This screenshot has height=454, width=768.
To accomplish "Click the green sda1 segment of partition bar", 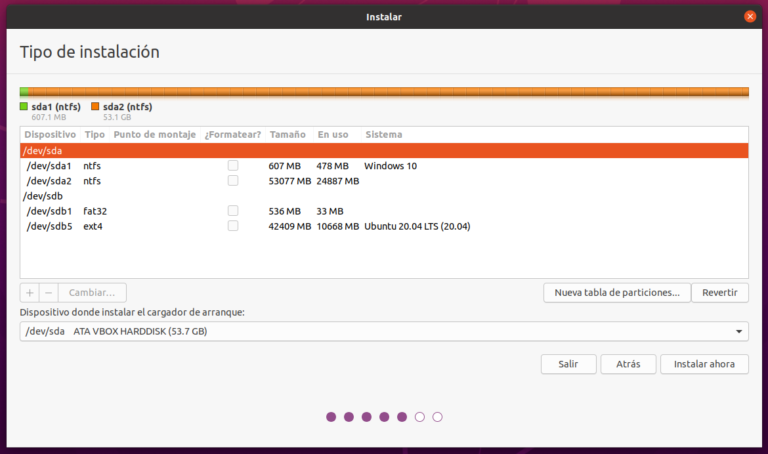I will 24,92.
